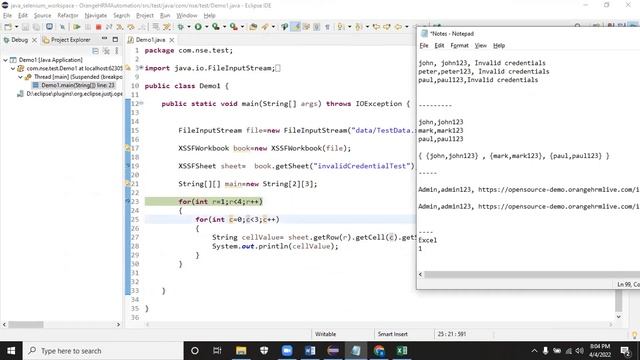
Task: Click the Type here to search box
Action: (x=103, y=351)
